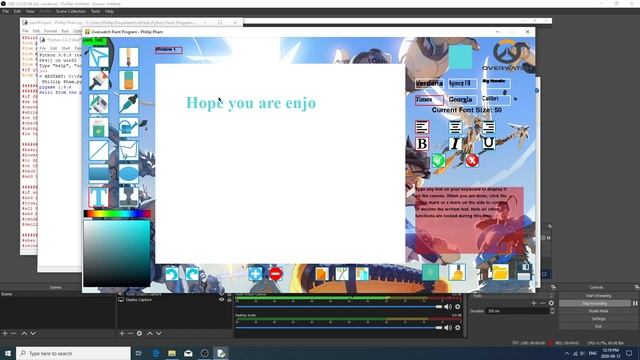The width and height of the screenshot is (640, 360).
Task: Open OBS Scene Collection menu
Action: [71, 11]
